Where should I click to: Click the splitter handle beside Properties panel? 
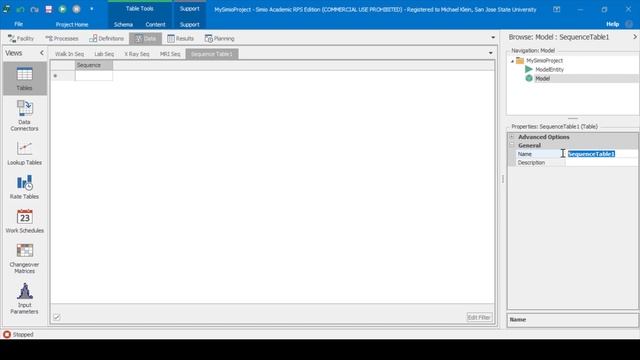pyautogui.click(x=503, y=179)
